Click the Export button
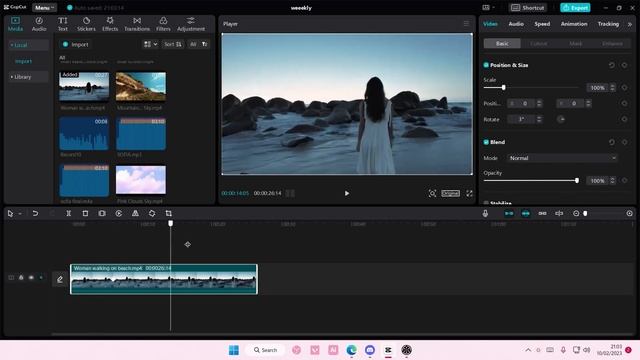The height and width of the screenshot is (360, 640). 575,7
